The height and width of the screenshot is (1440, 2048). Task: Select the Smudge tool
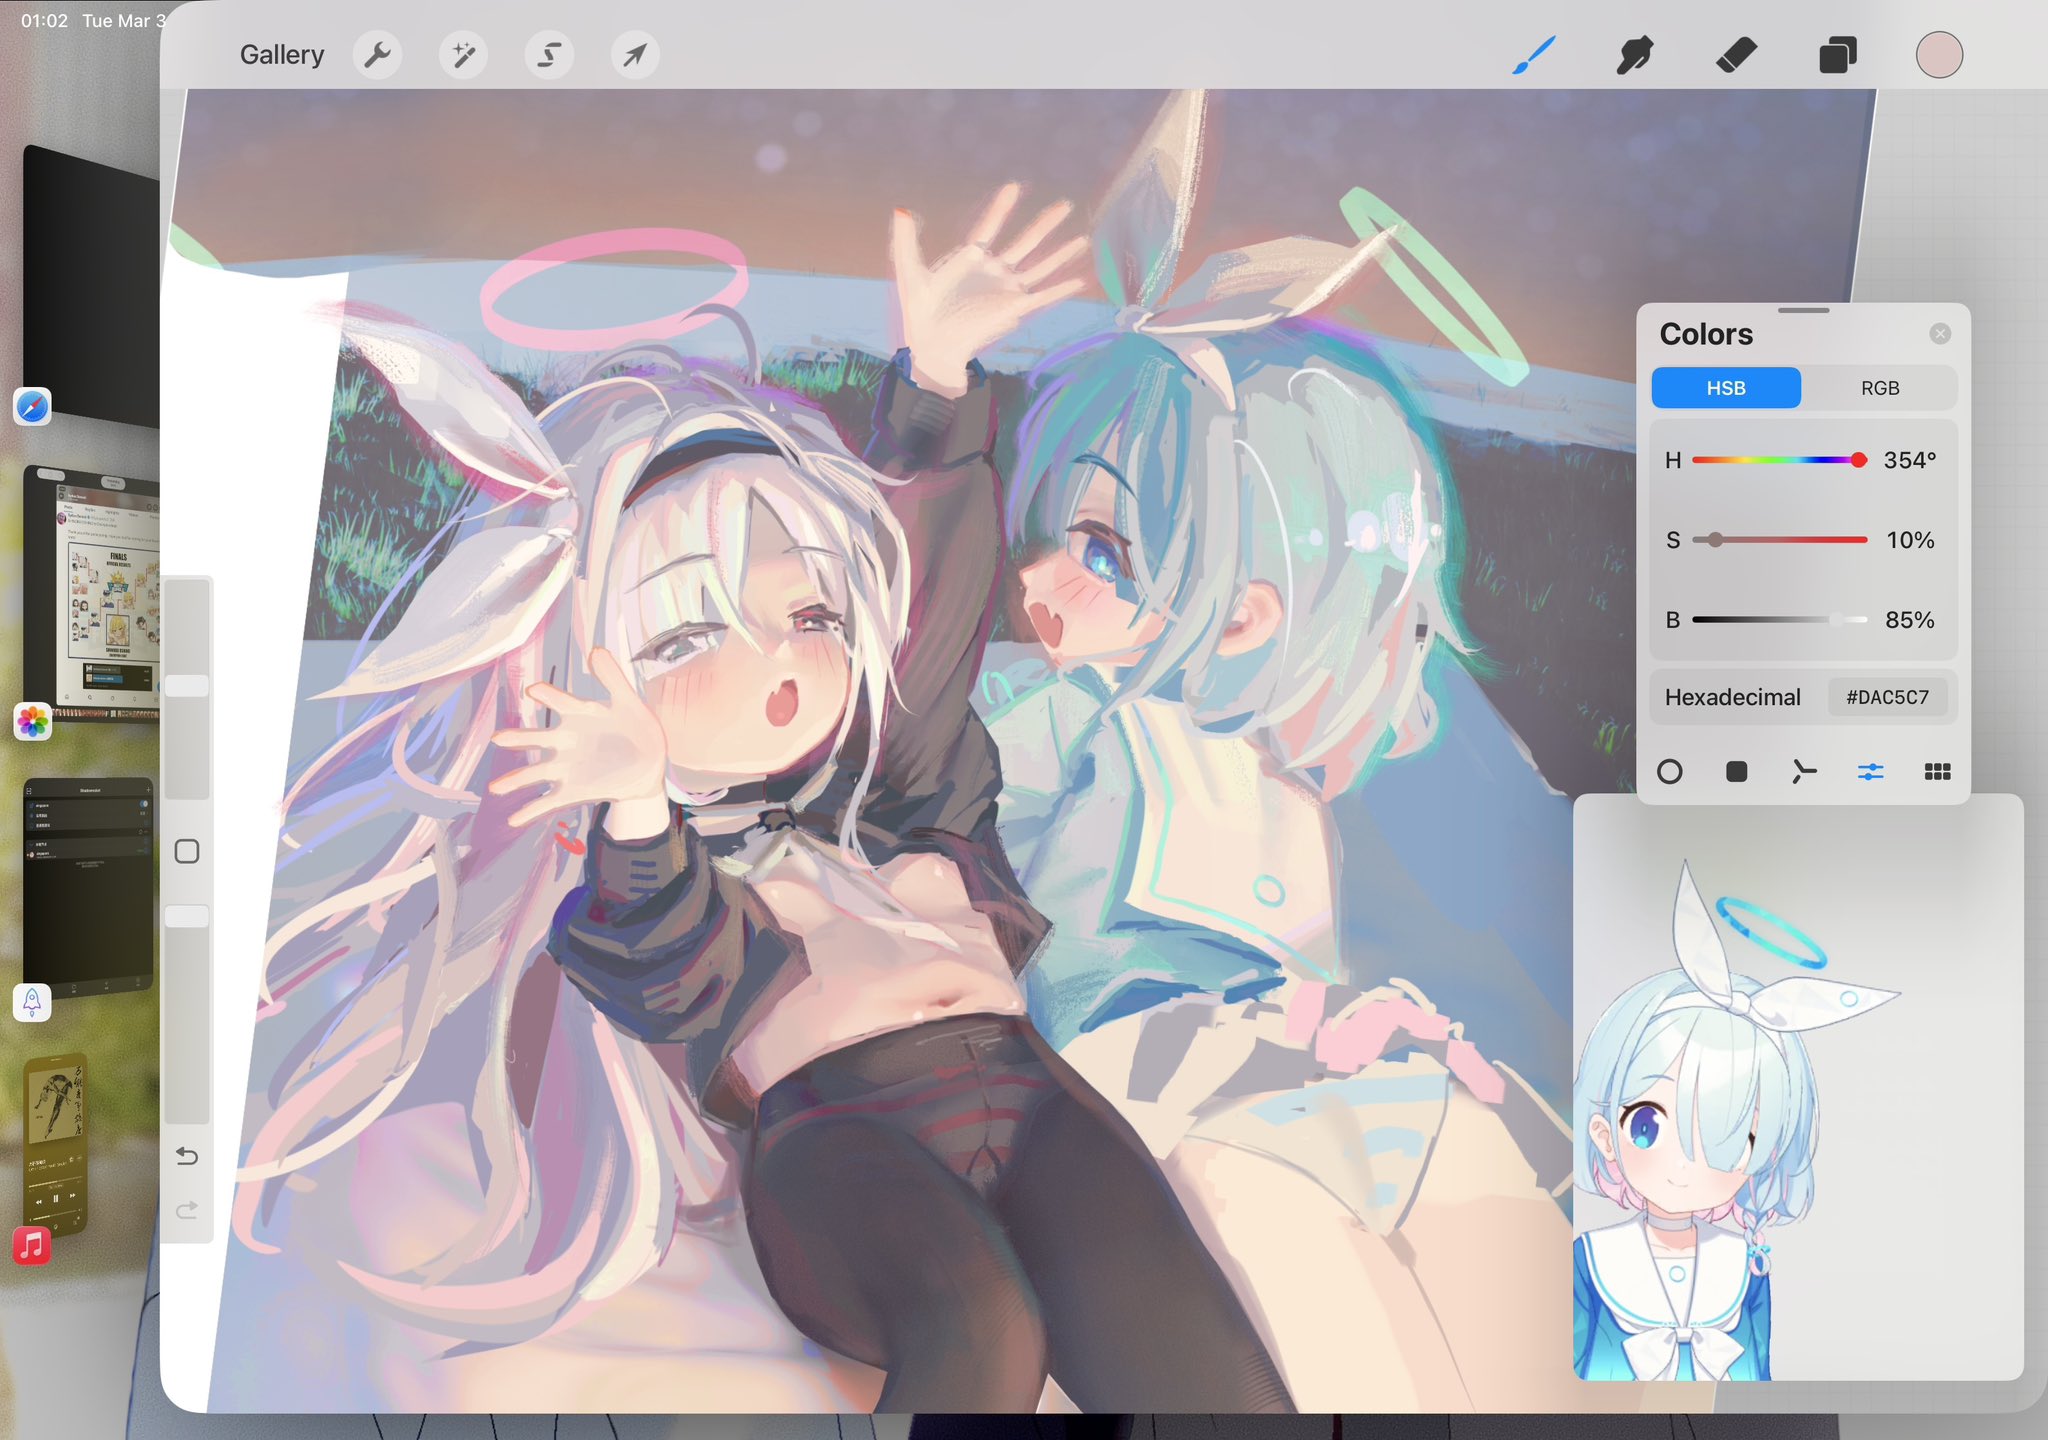[1635, 55]
